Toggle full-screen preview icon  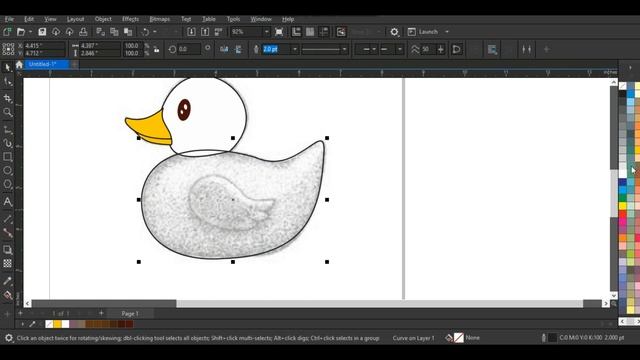click(x=279, y=32)
